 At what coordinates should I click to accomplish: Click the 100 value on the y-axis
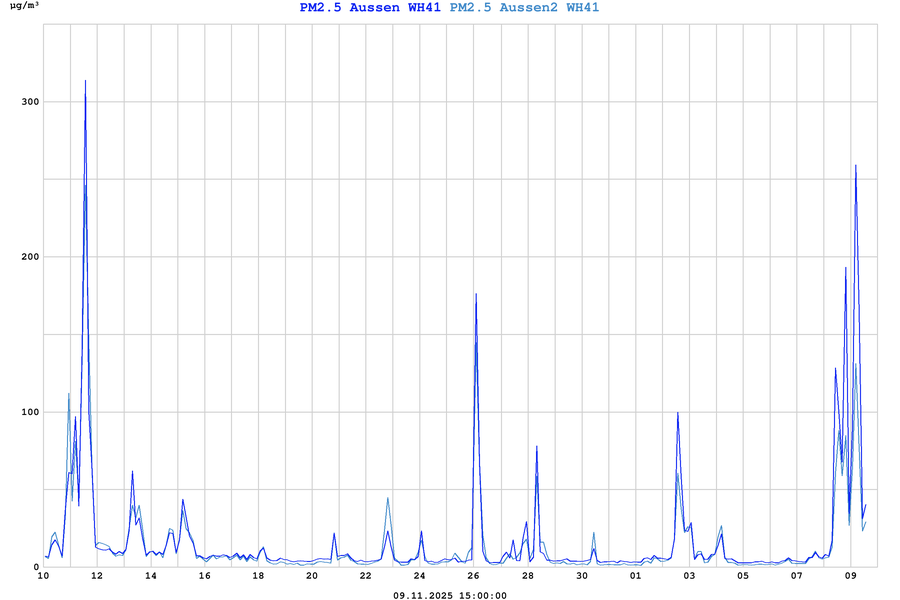tap(26, 412)
